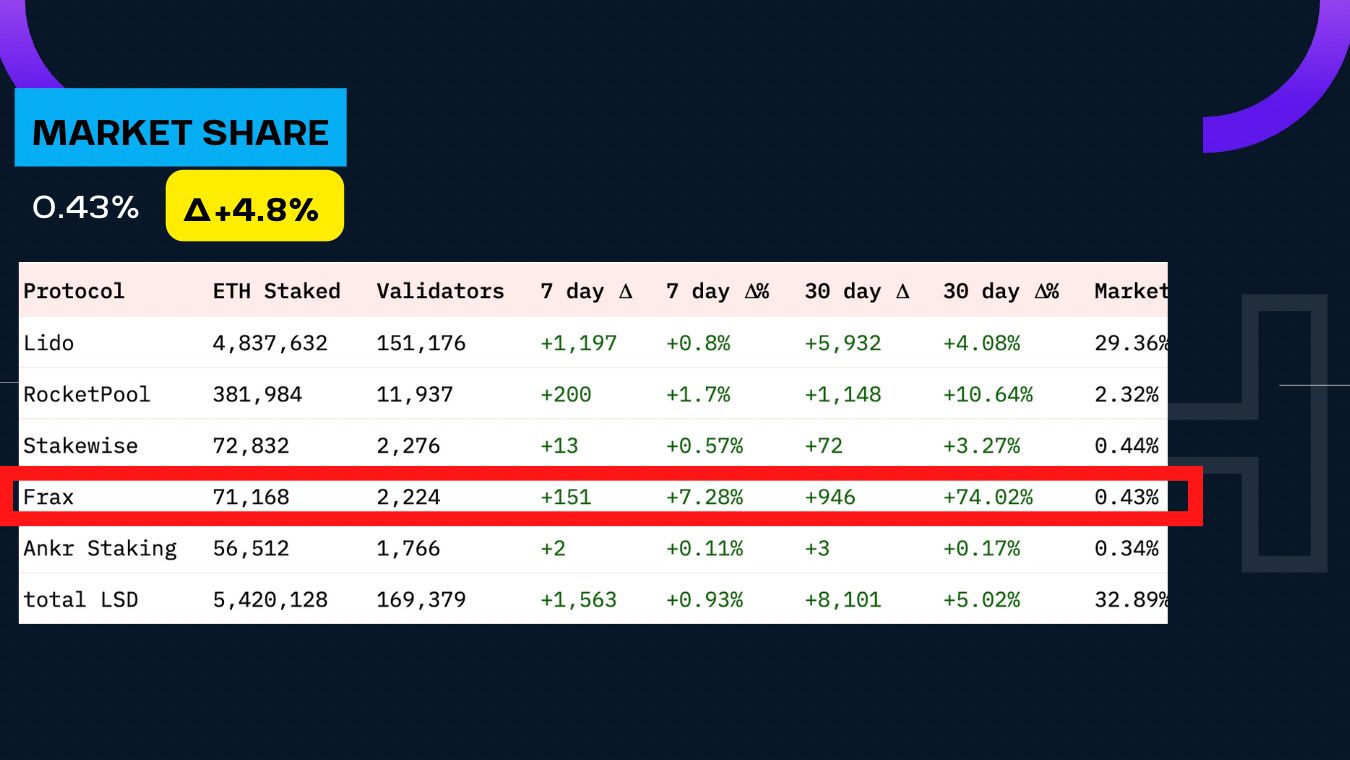Click the Frax protocol name
Viewport: 1350px width, 760px height.
49,496
